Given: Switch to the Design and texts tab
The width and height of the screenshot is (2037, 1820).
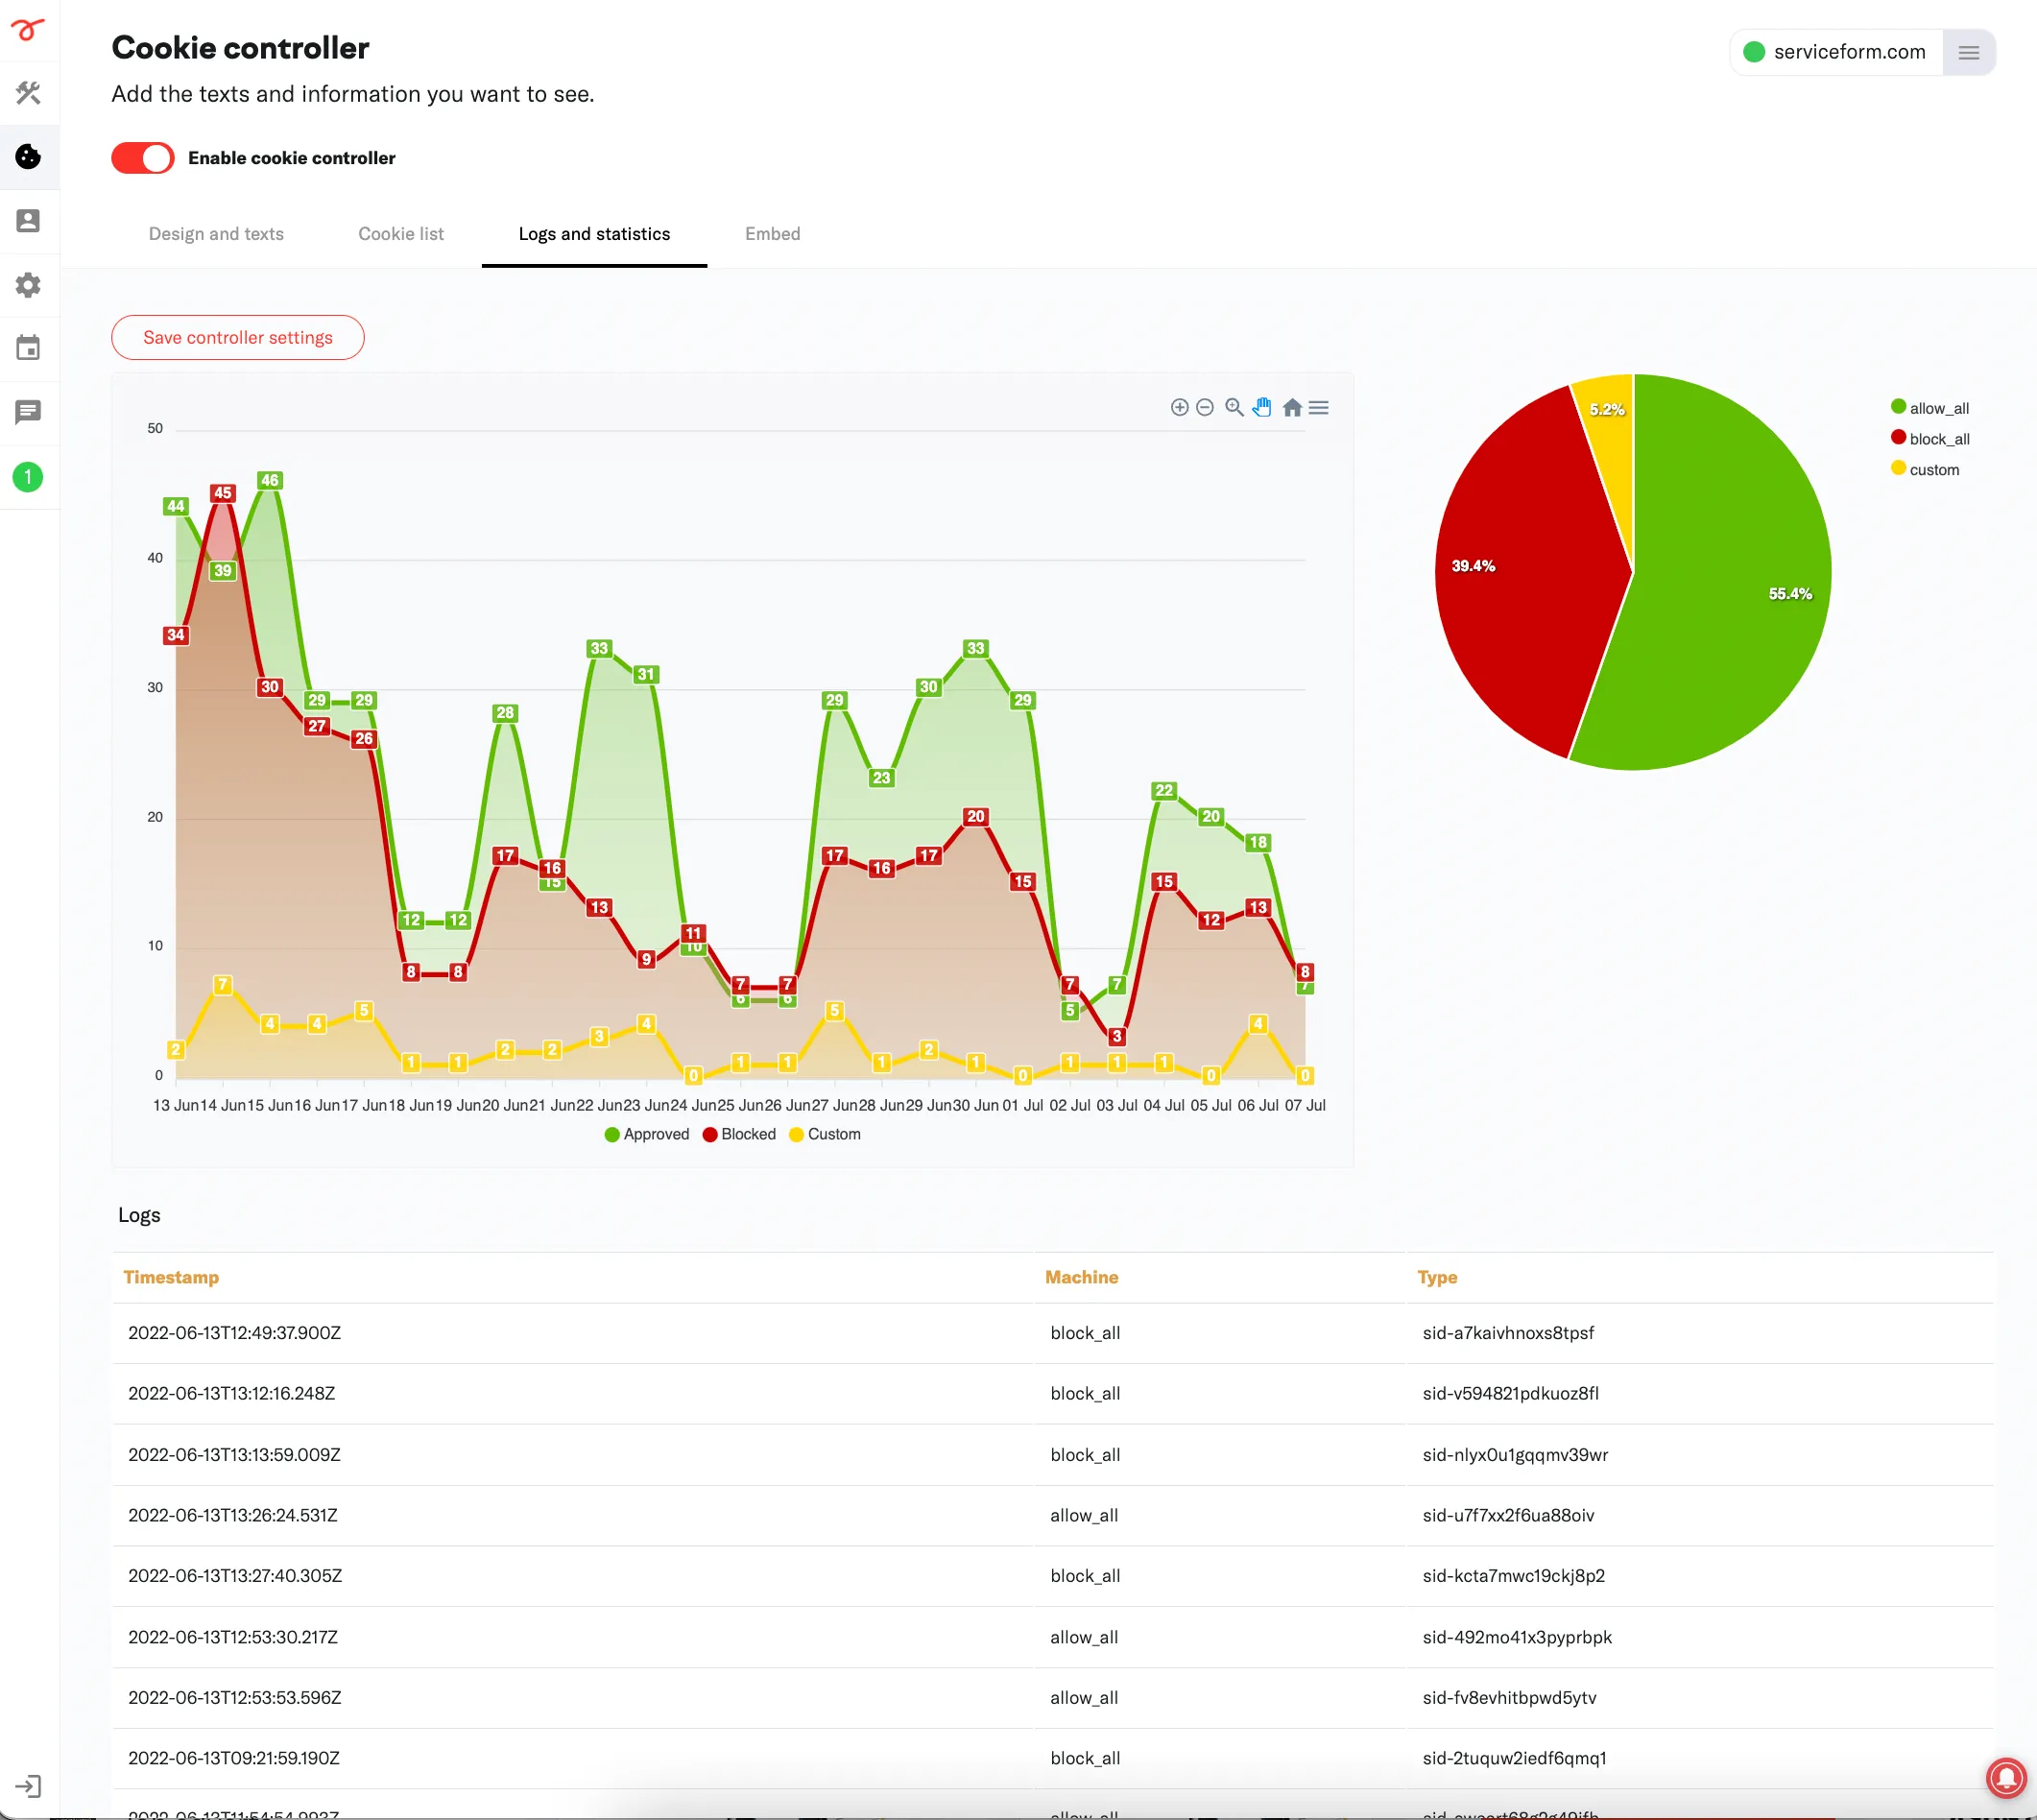Looking at the screenshot, I should pos(216,234).
